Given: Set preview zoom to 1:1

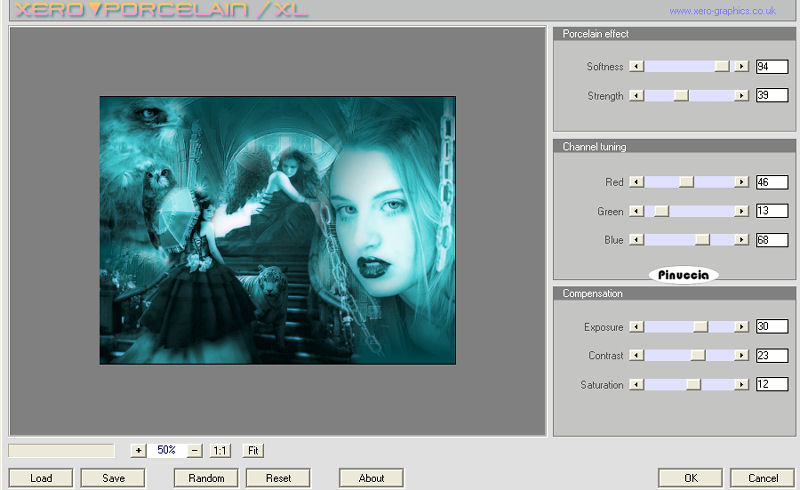Looking at the screenshot, I should point(220,450).
